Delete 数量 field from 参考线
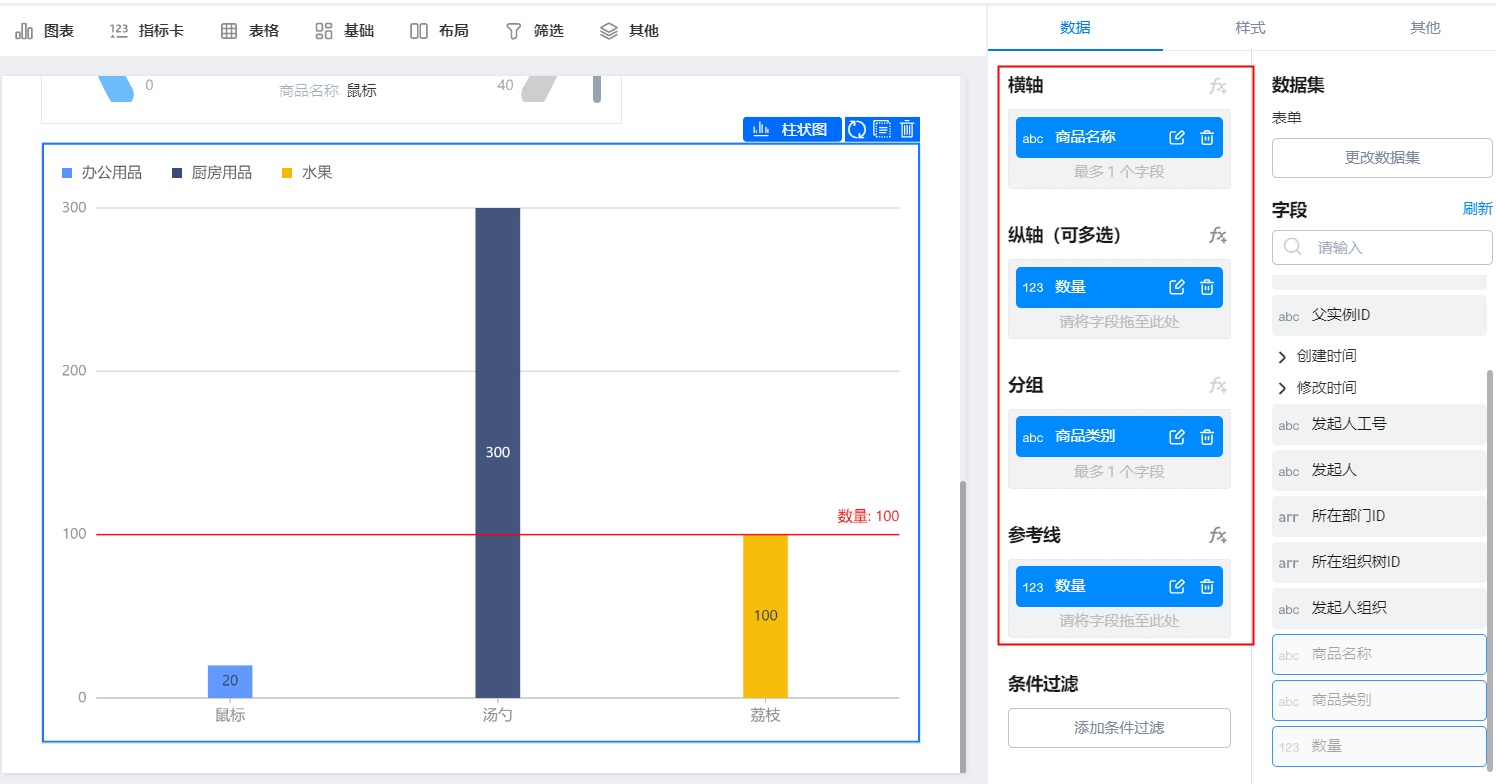The width and height of the screenshot is (1496, 784). tap(1207, 586)
